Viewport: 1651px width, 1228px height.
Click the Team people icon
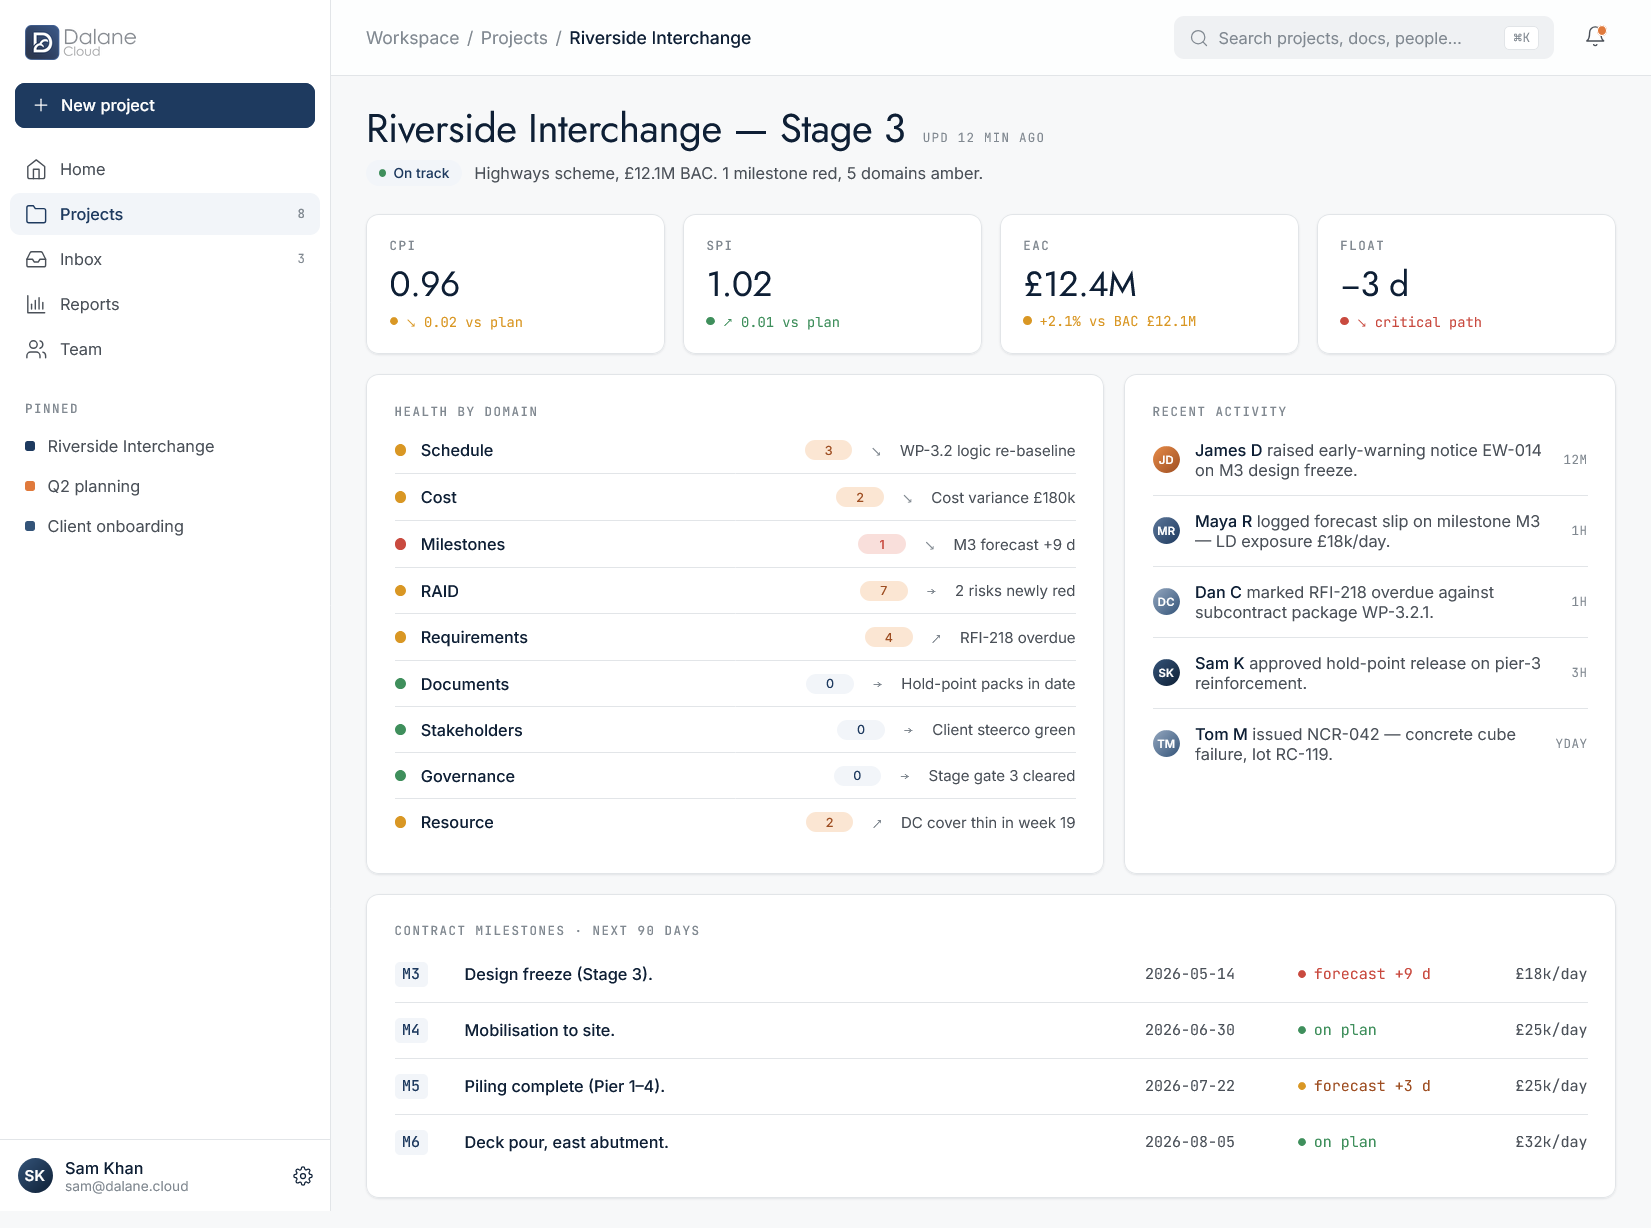pyautogui.click(x=37, y=349)
